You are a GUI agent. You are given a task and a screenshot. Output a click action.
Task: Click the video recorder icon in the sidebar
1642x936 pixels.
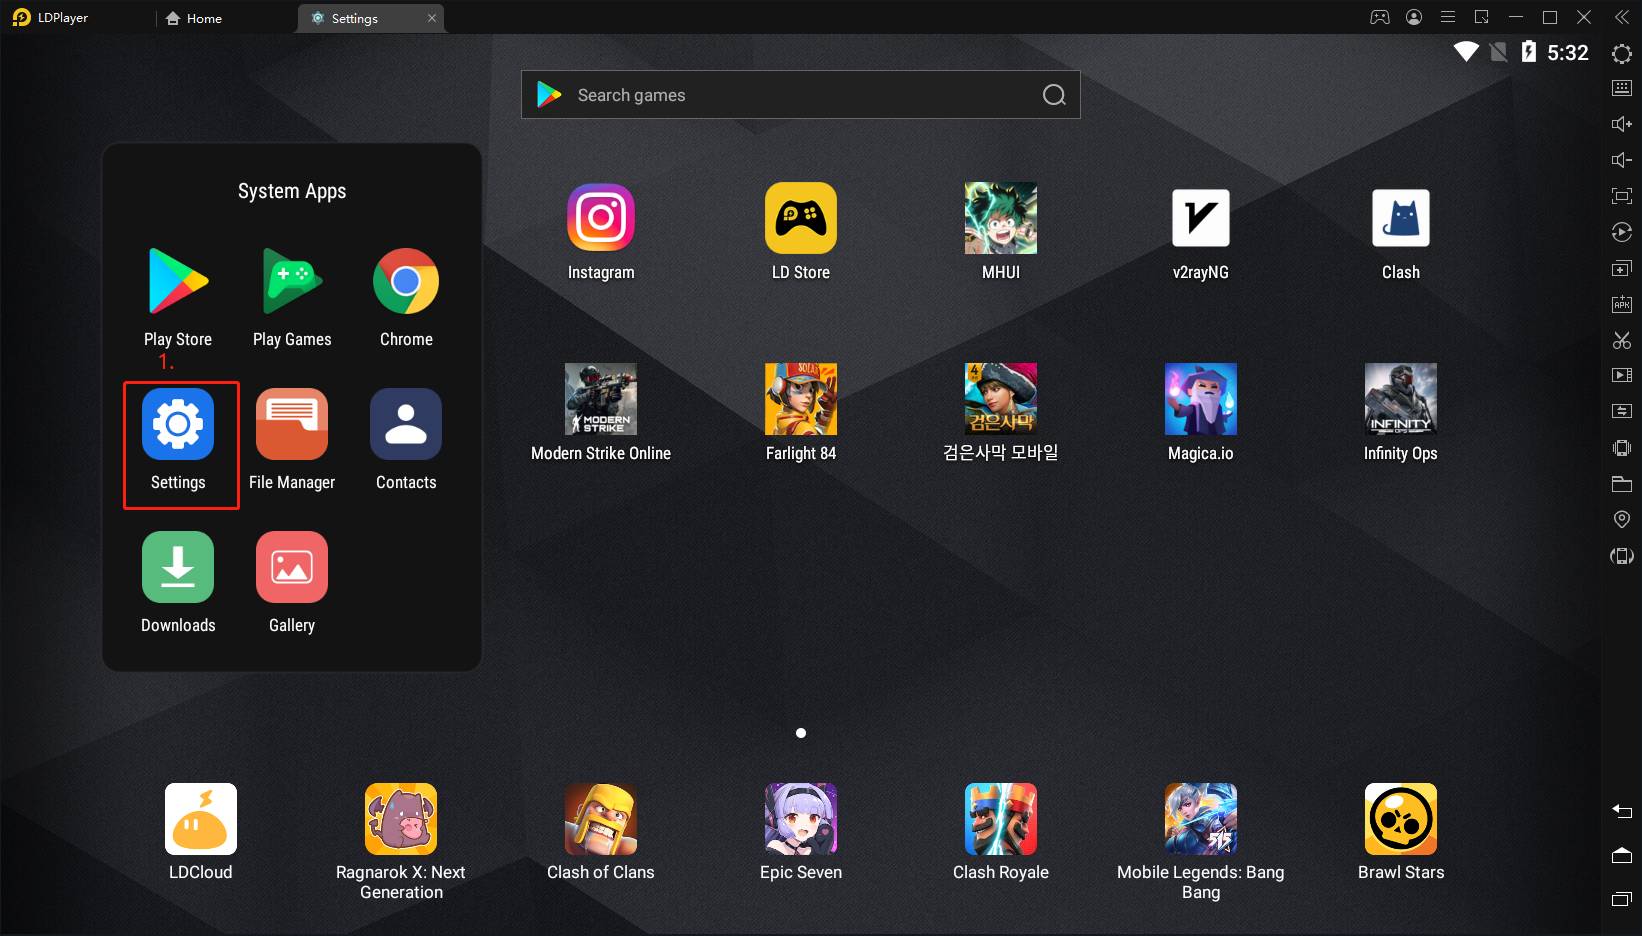click(x=1622, y=375)
